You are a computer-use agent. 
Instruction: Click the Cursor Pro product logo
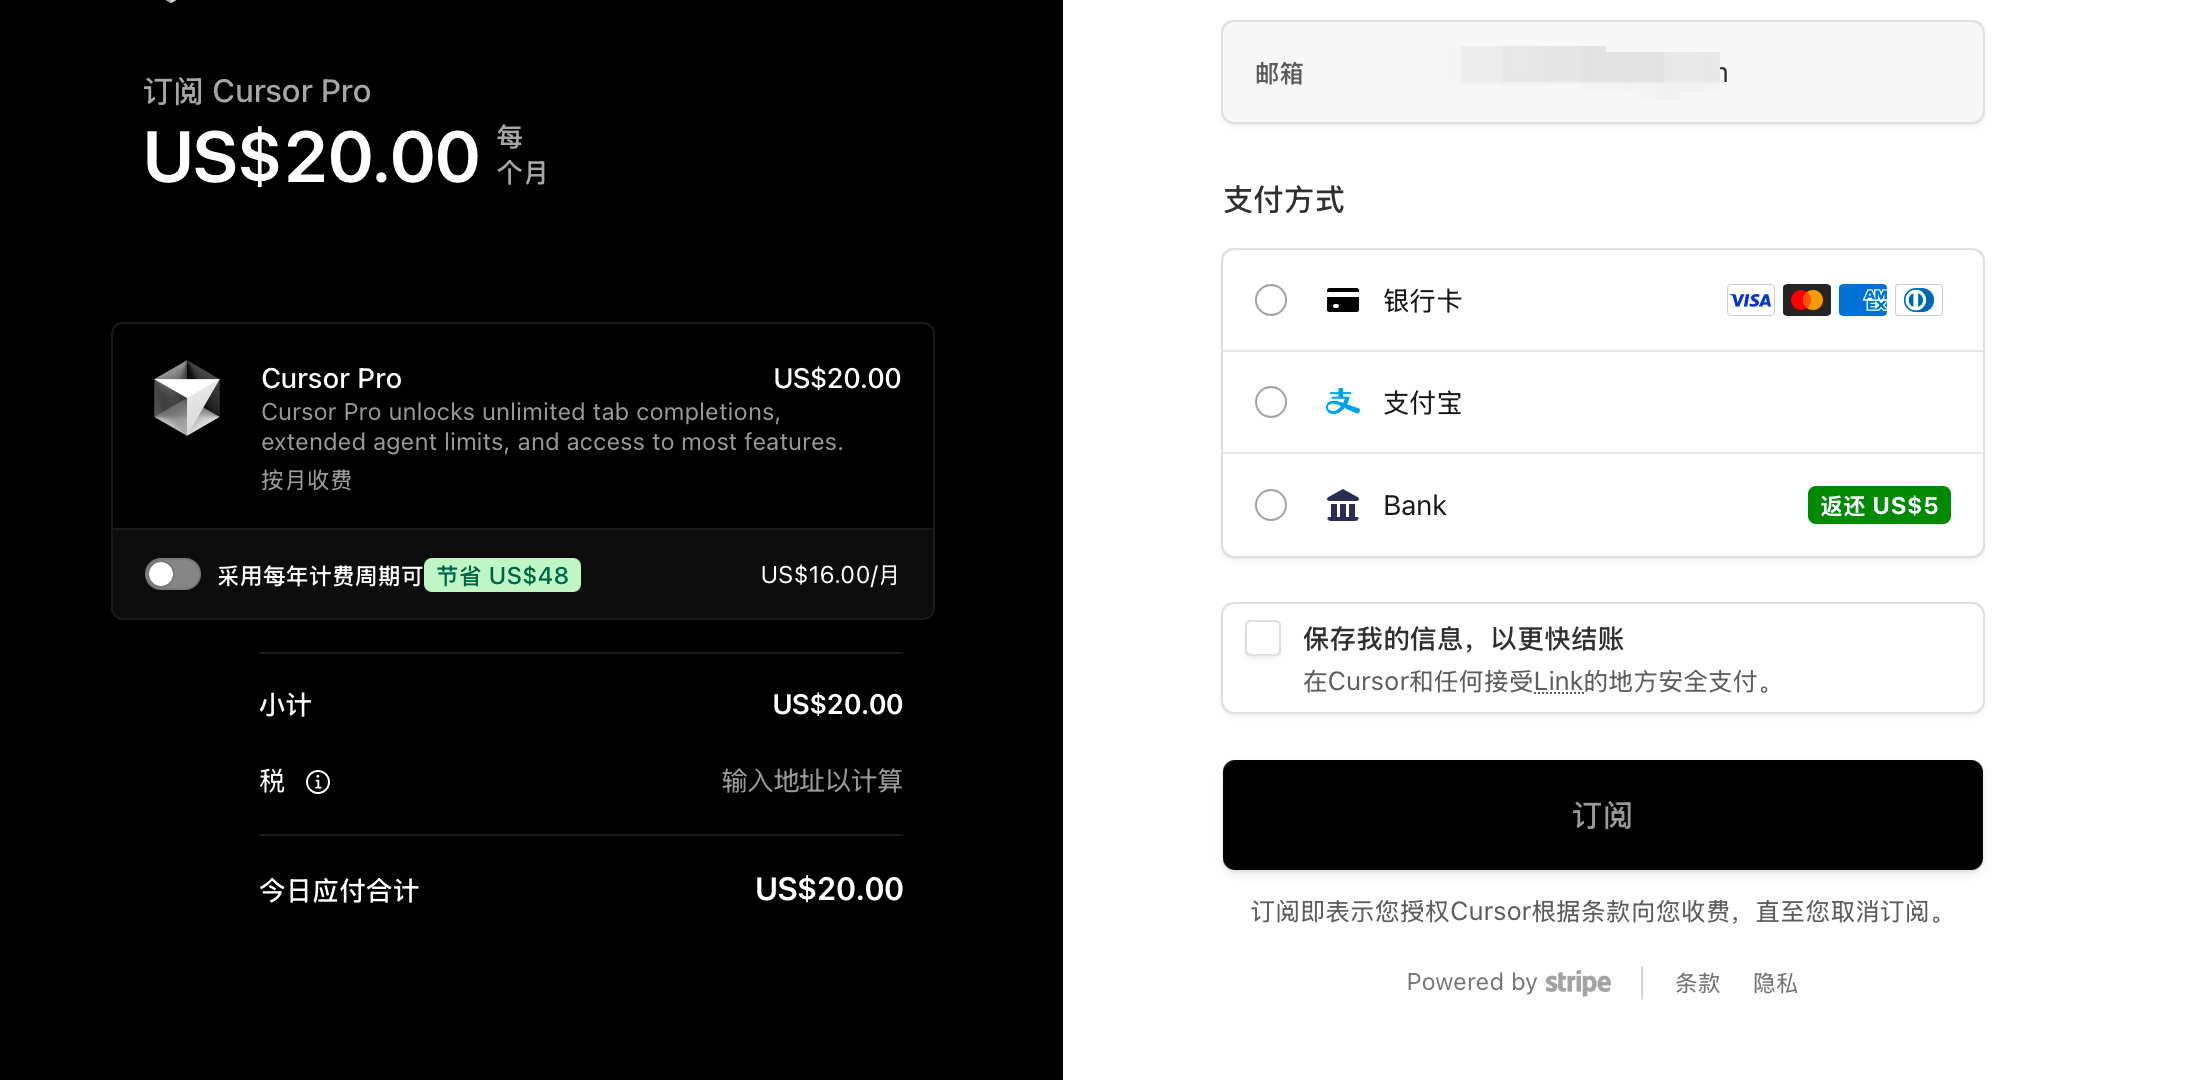[187, 398]
